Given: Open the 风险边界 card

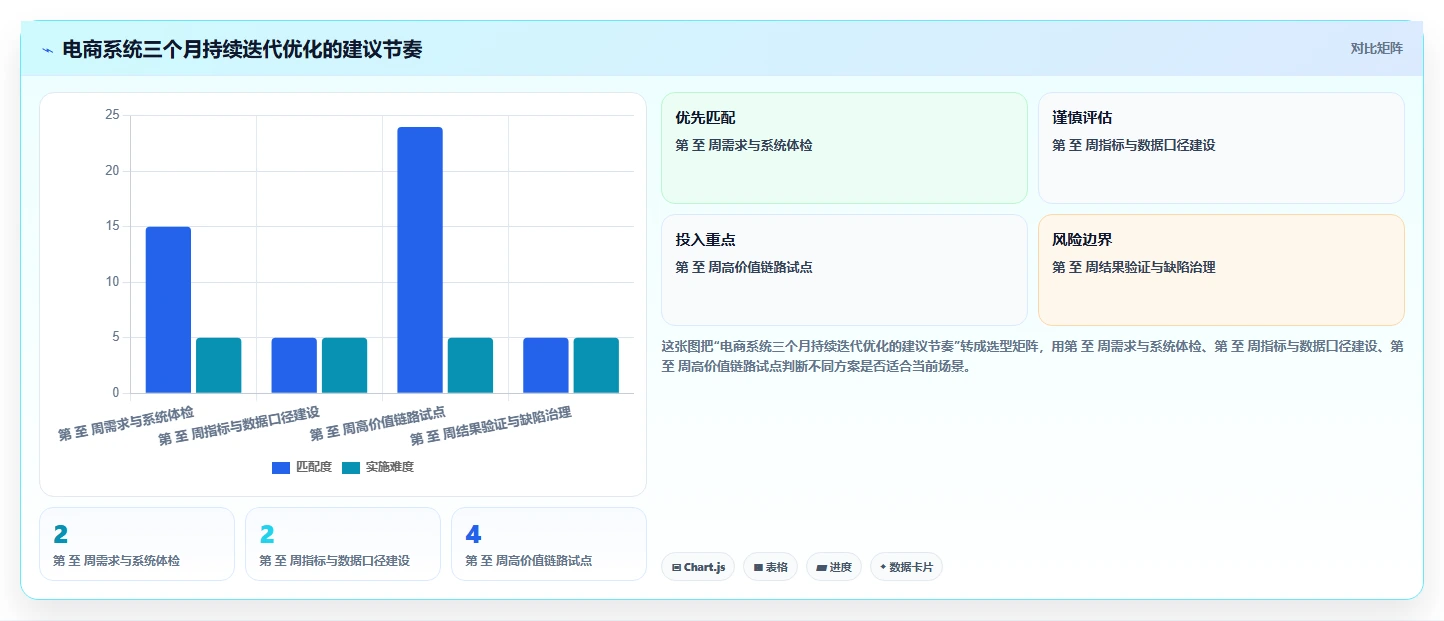Looking at the screenshot, I should tap(1221, 270).
